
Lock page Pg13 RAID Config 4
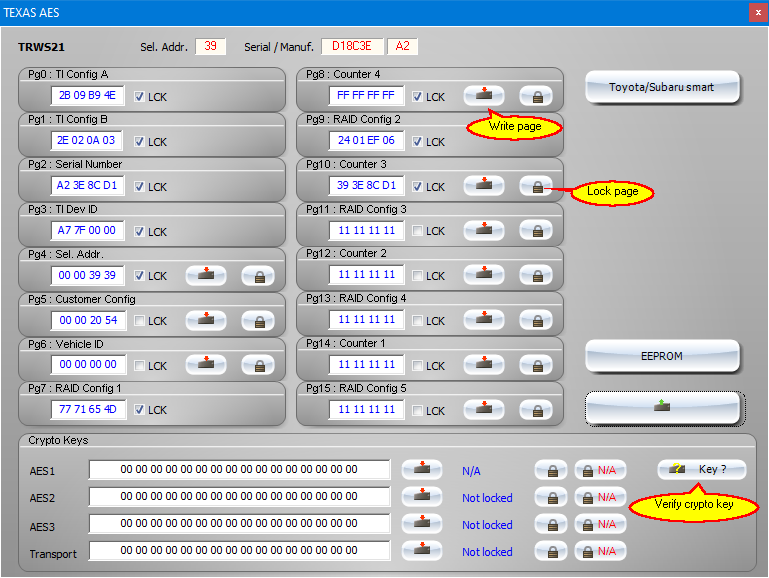coord(538,320)
